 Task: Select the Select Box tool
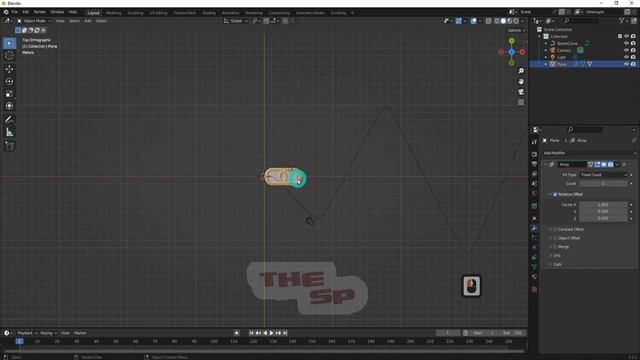click(x=9, y=43)
